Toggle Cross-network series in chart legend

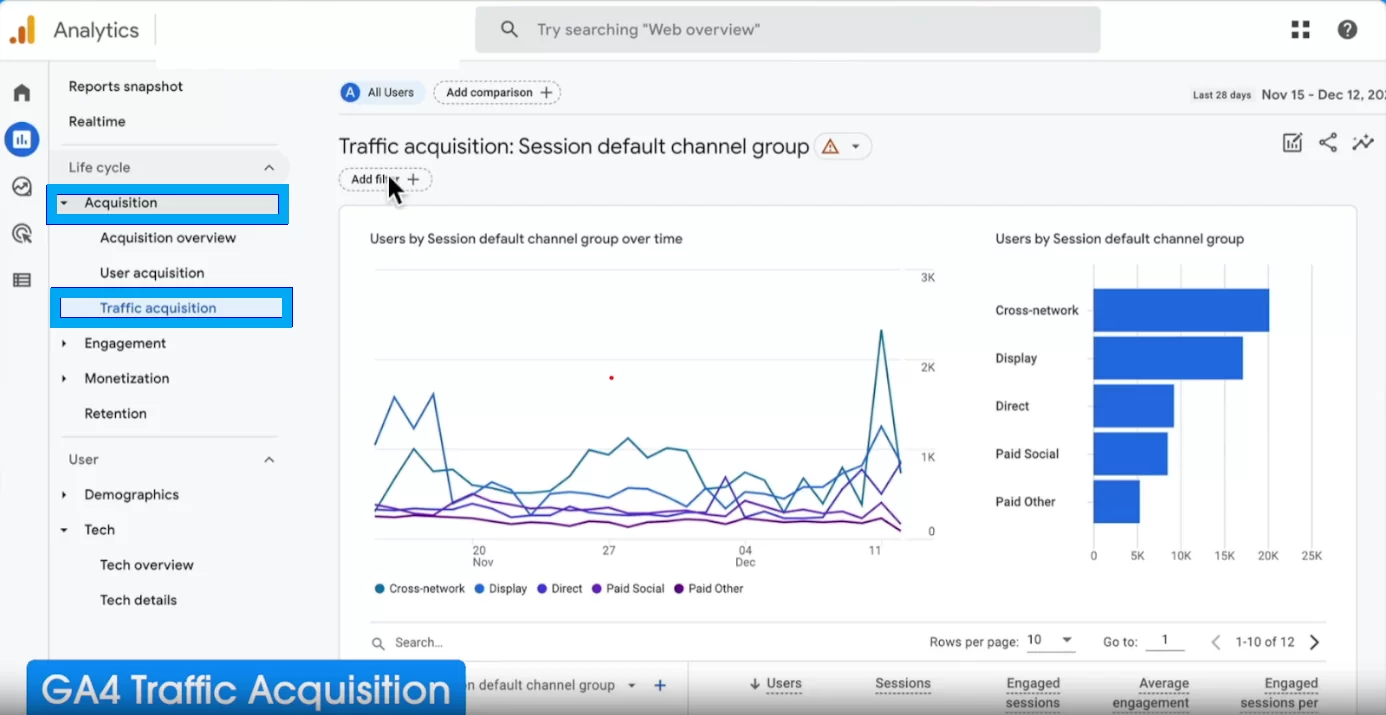420,589
